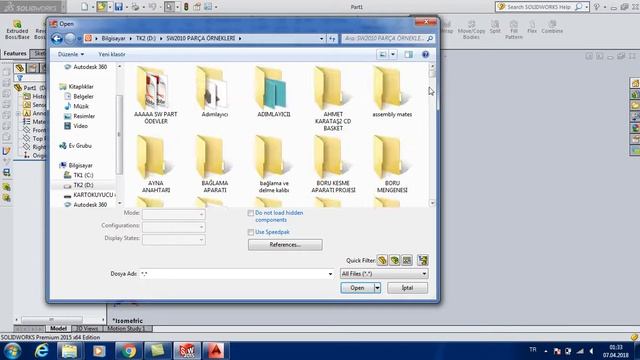Click the Rebuild traffic light icon
640x360 pixels.
186,7
